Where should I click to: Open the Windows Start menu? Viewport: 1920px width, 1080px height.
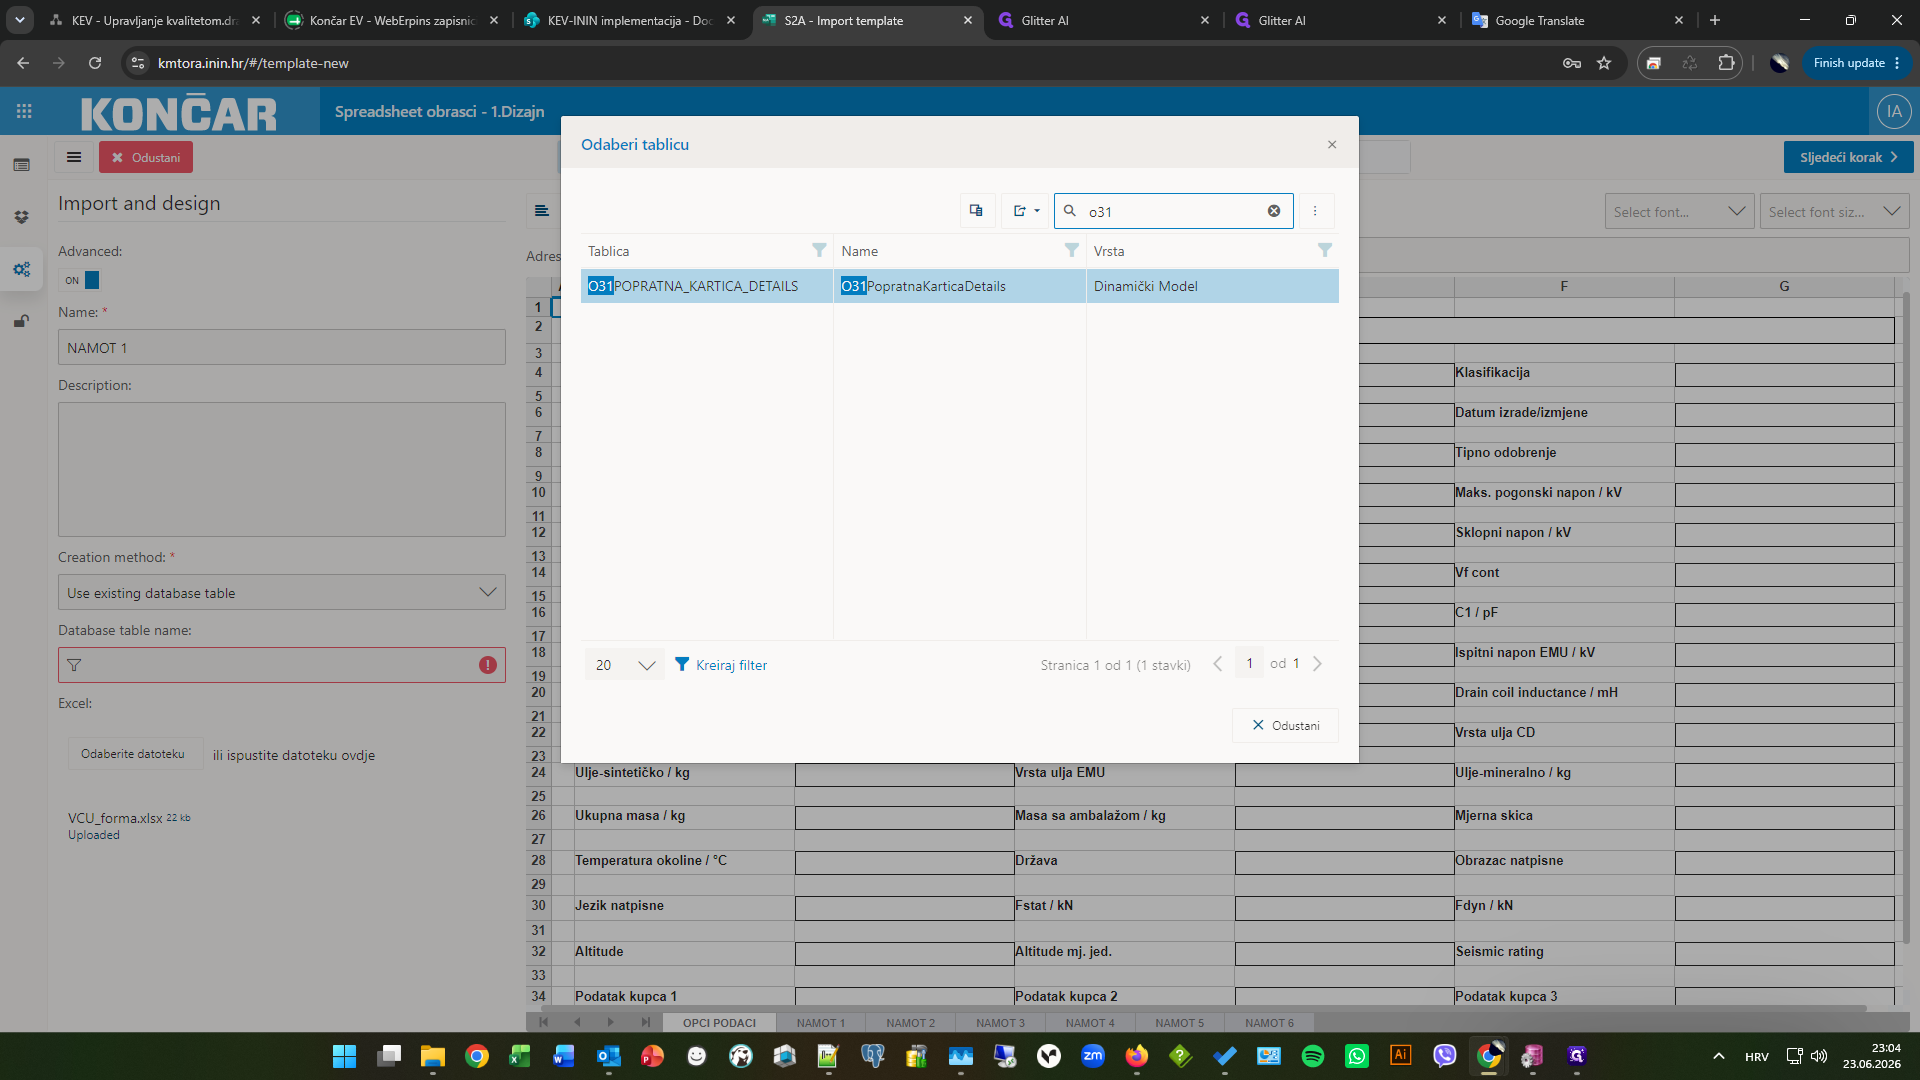pyautogui.click(x=344, y=1056)
